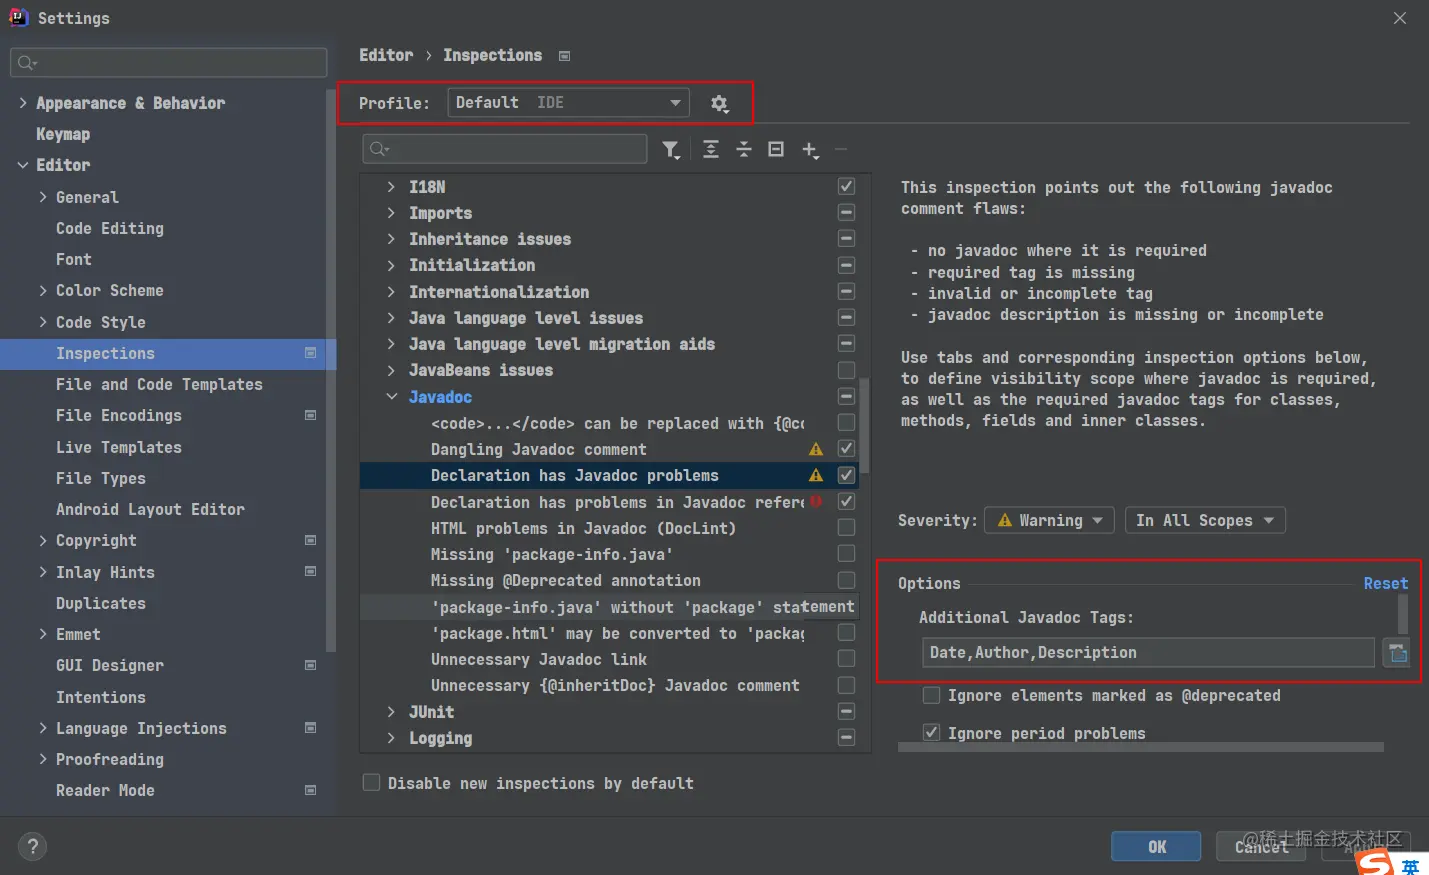
Task: Open File and Code Templates page
Action: click(x=159, y=384)
